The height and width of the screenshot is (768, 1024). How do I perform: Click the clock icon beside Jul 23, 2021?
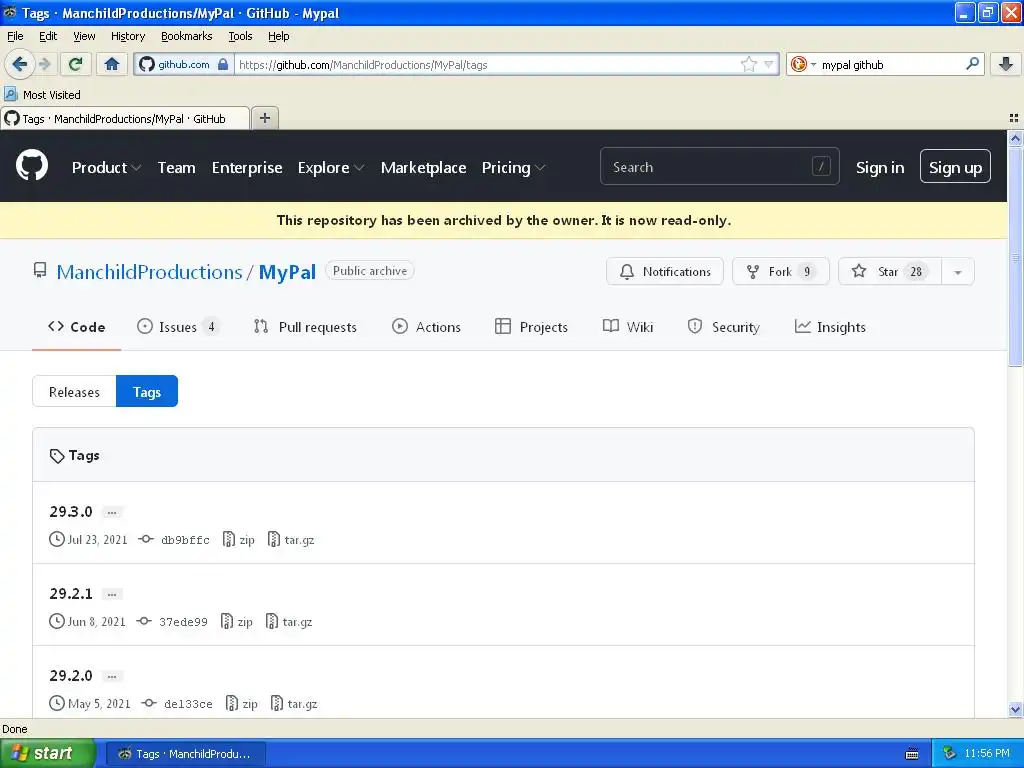57,539
